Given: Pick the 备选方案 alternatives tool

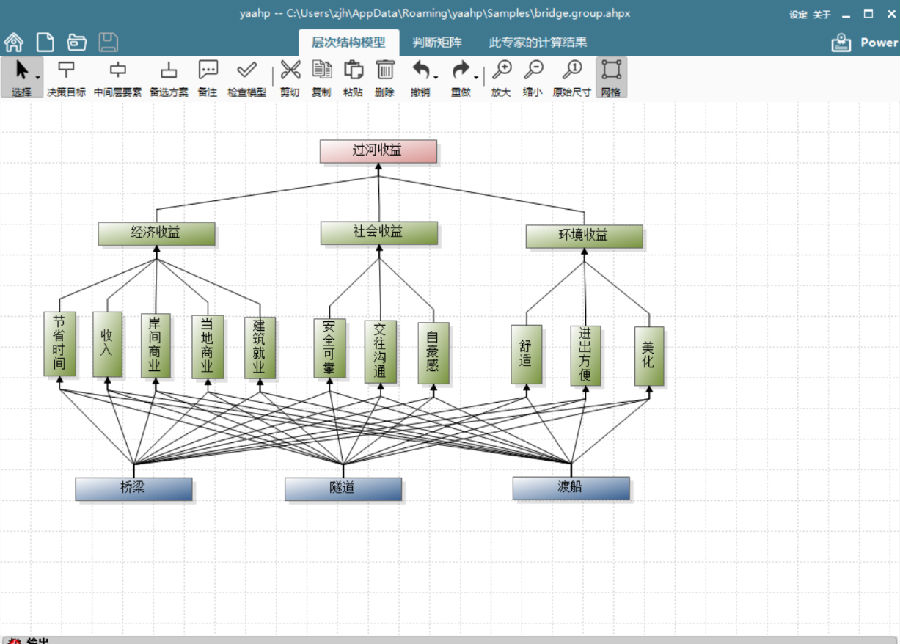Looking at the screenshot, I should (169, 77).
